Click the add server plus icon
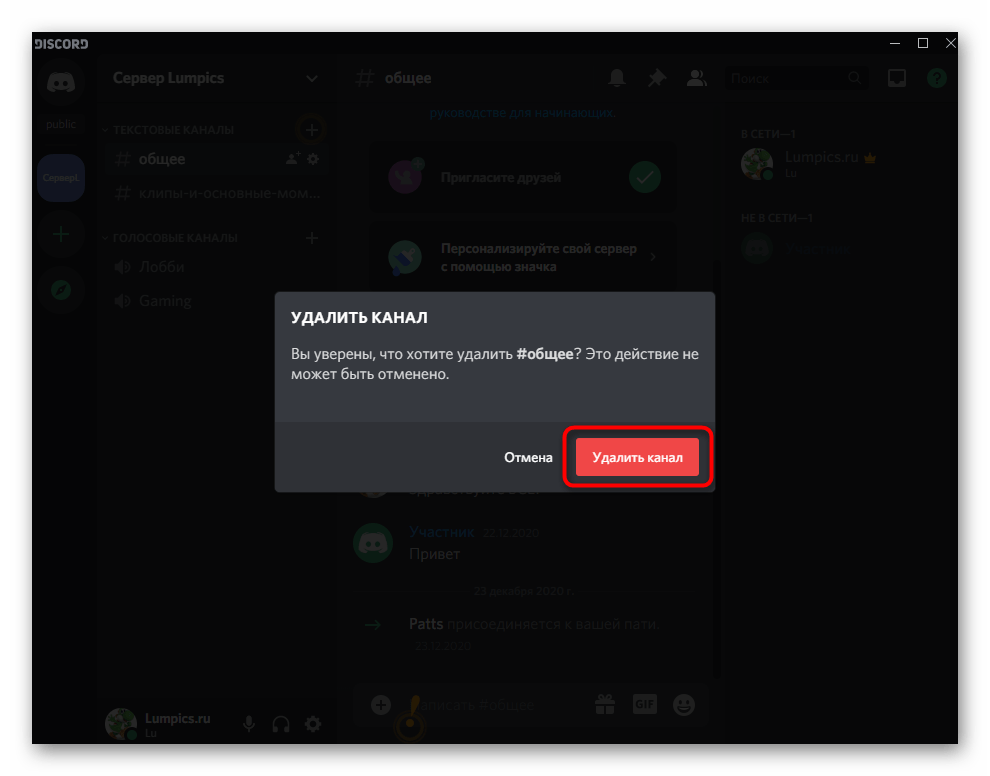The width and height of the screenshot is (990, 776). click(x=61, y=234)
